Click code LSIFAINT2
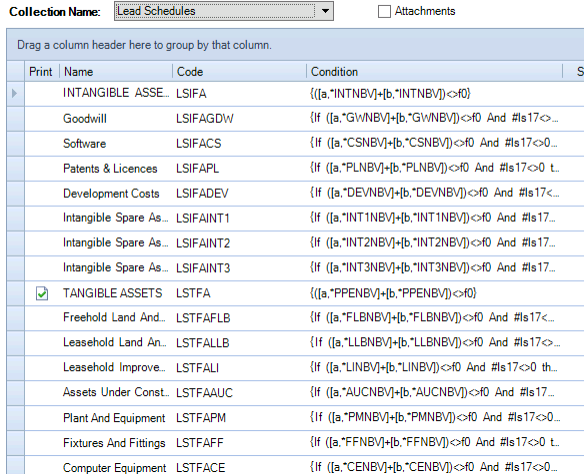This screenshot has width=584, height=474. click(203, 243)
